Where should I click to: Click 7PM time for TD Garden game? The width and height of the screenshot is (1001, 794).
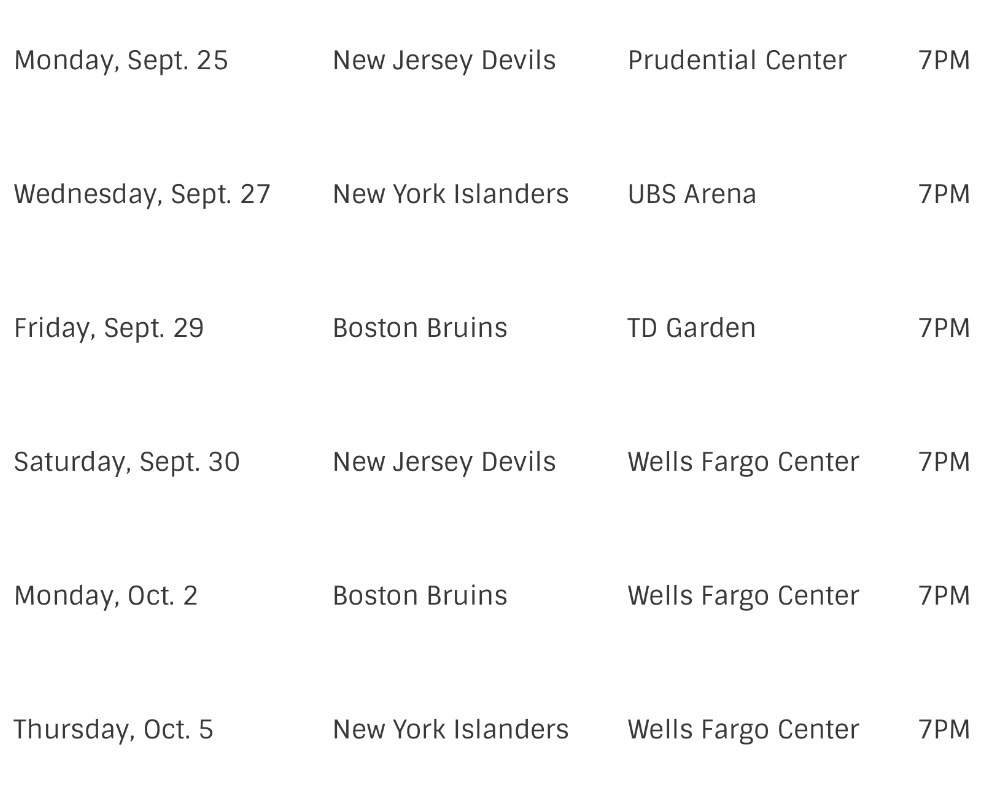944,328
